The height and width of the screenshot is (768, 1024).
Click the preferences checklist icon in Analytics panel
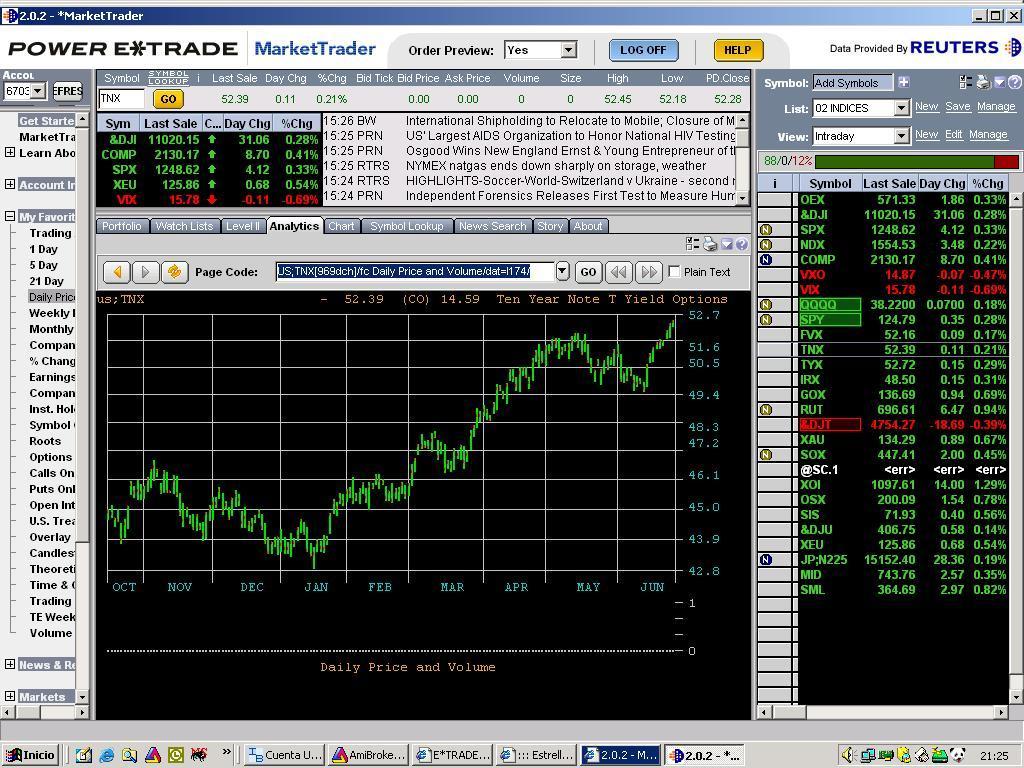(693, 244)
